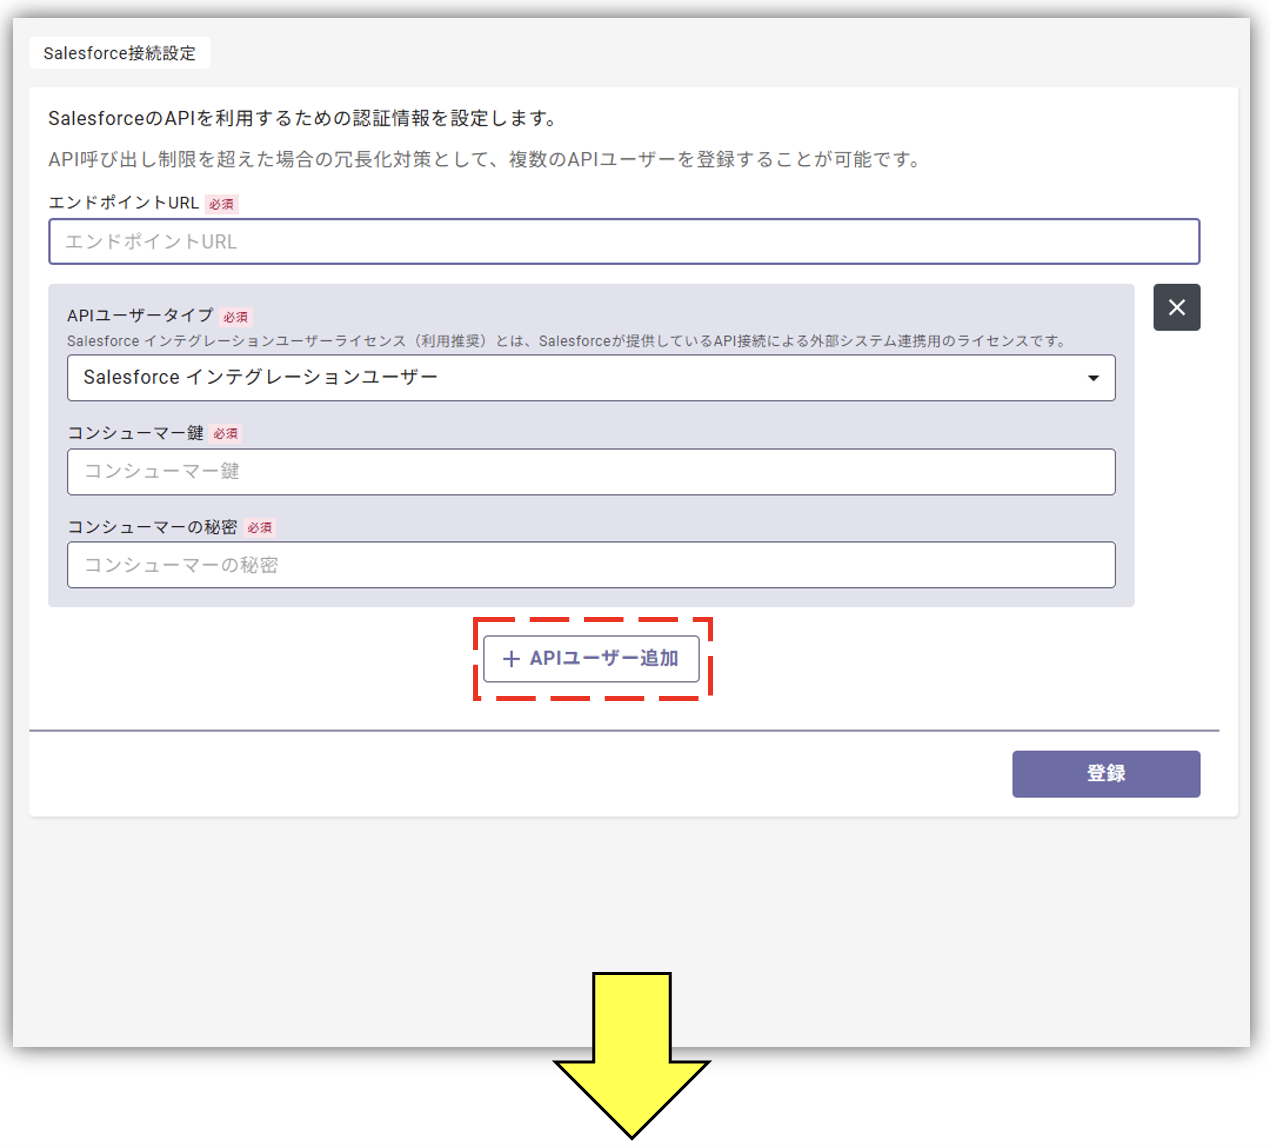
Task: Click the dropdown arrow of user type
Action: 1093,378
